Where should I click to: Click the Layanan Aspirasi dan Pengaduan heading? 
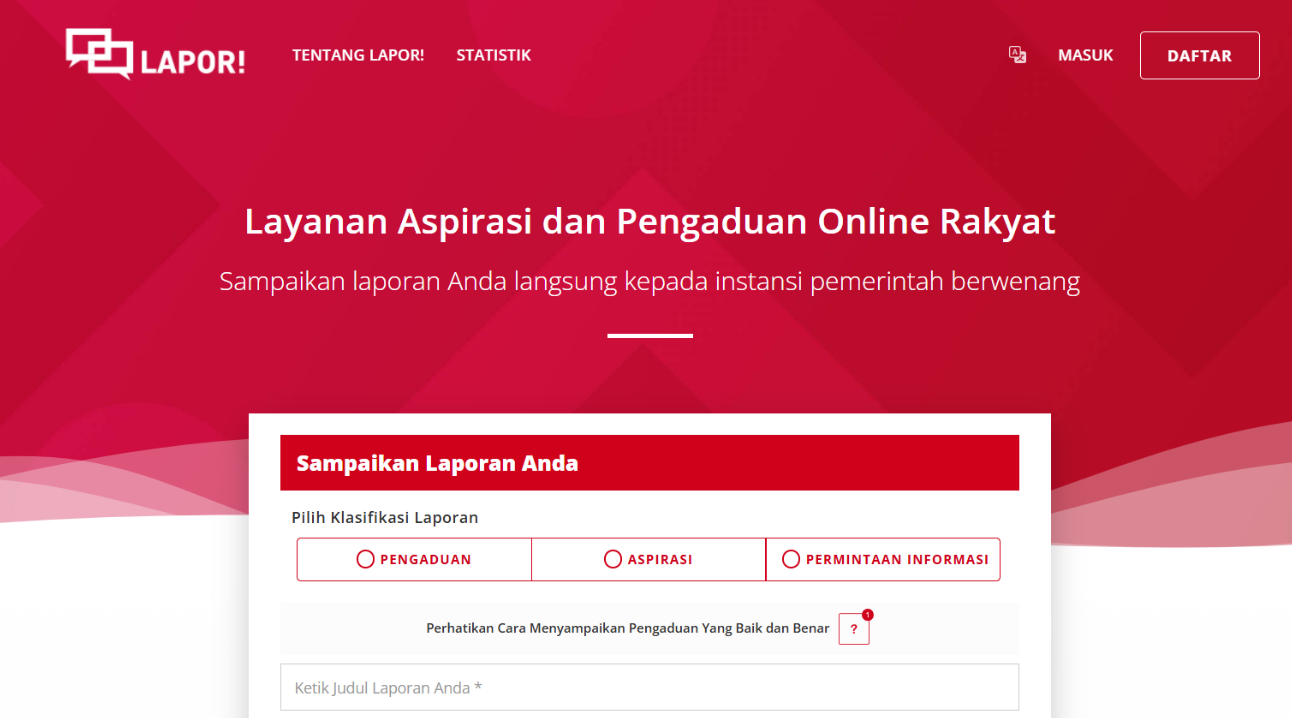point(649,221)
